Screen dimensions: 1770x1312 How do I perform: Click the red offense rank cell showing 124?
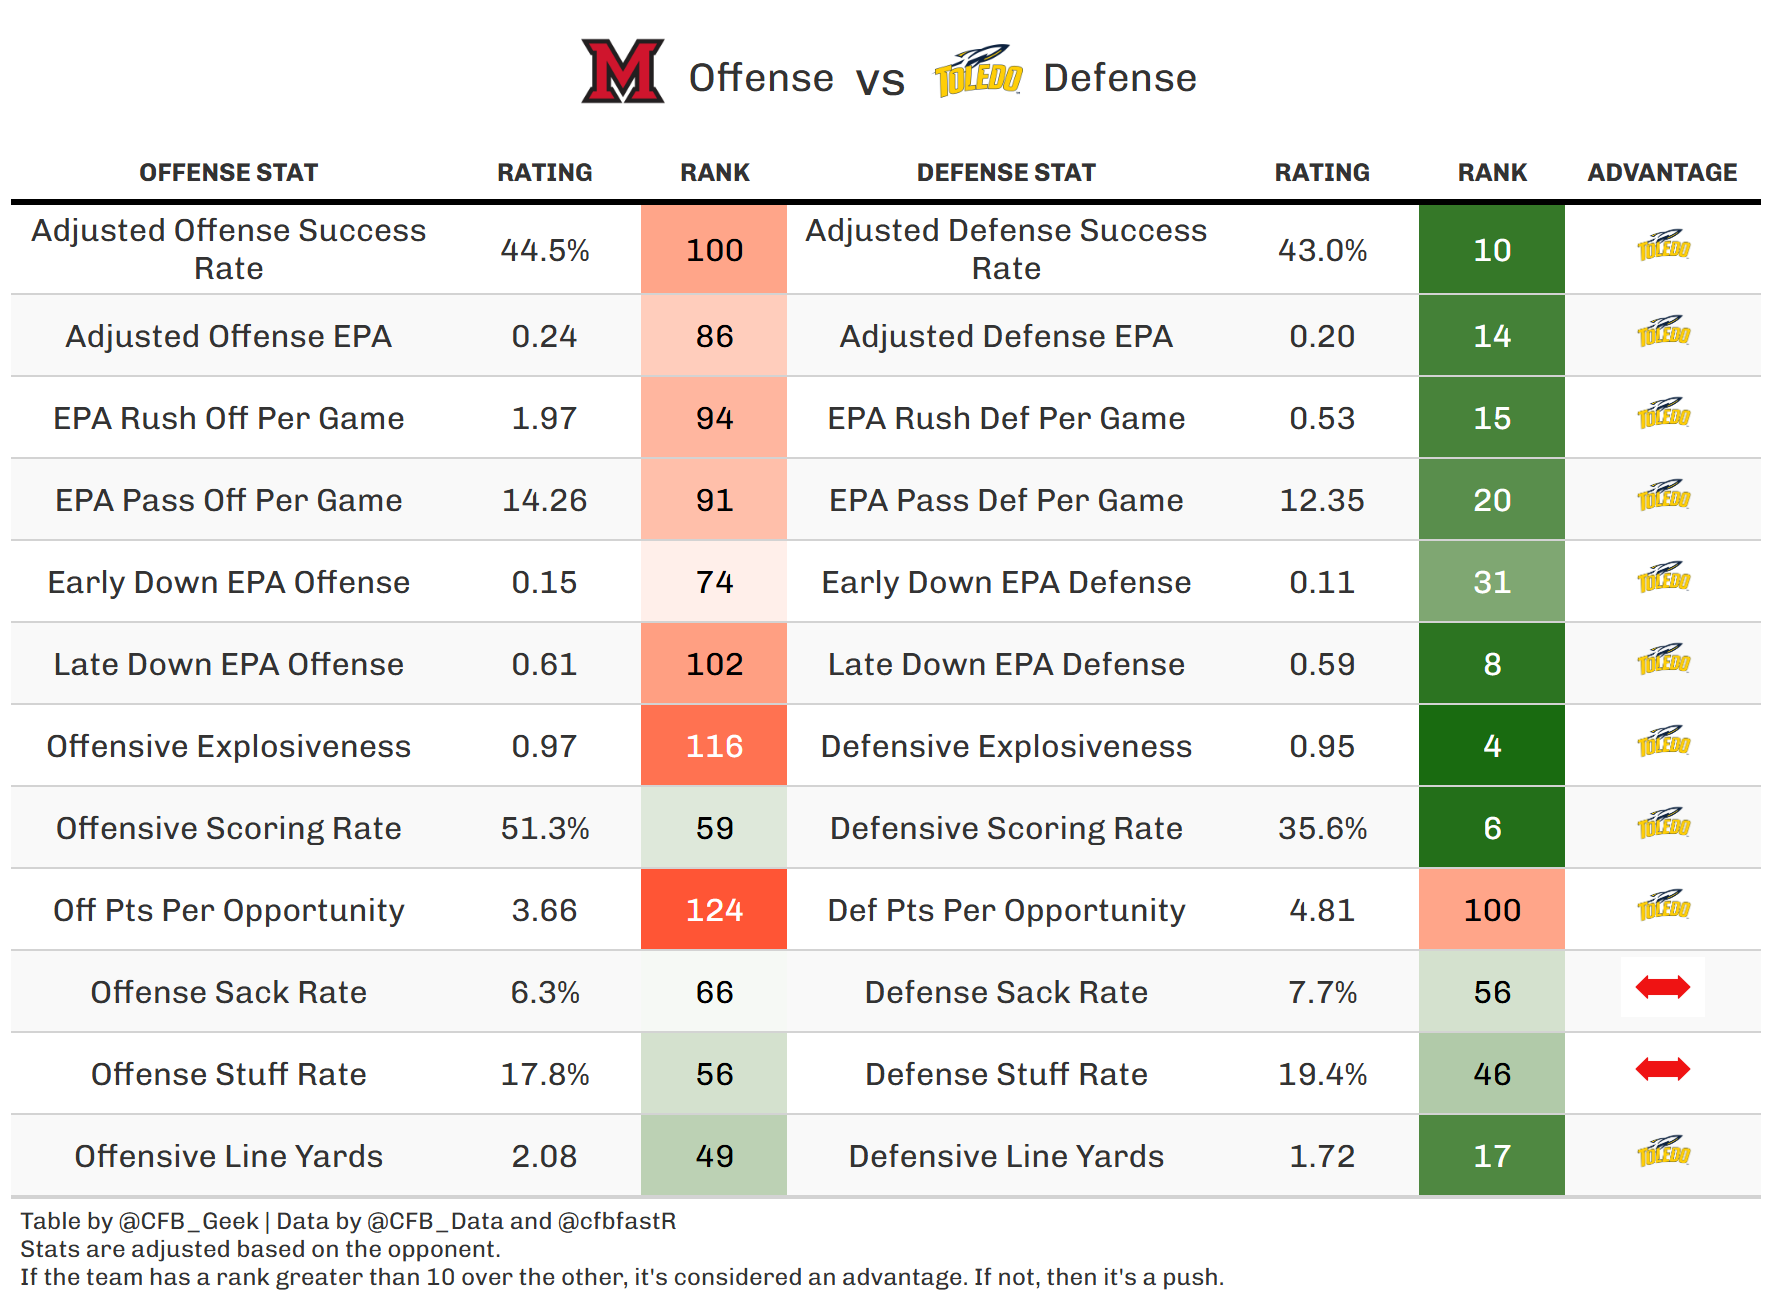714,910
